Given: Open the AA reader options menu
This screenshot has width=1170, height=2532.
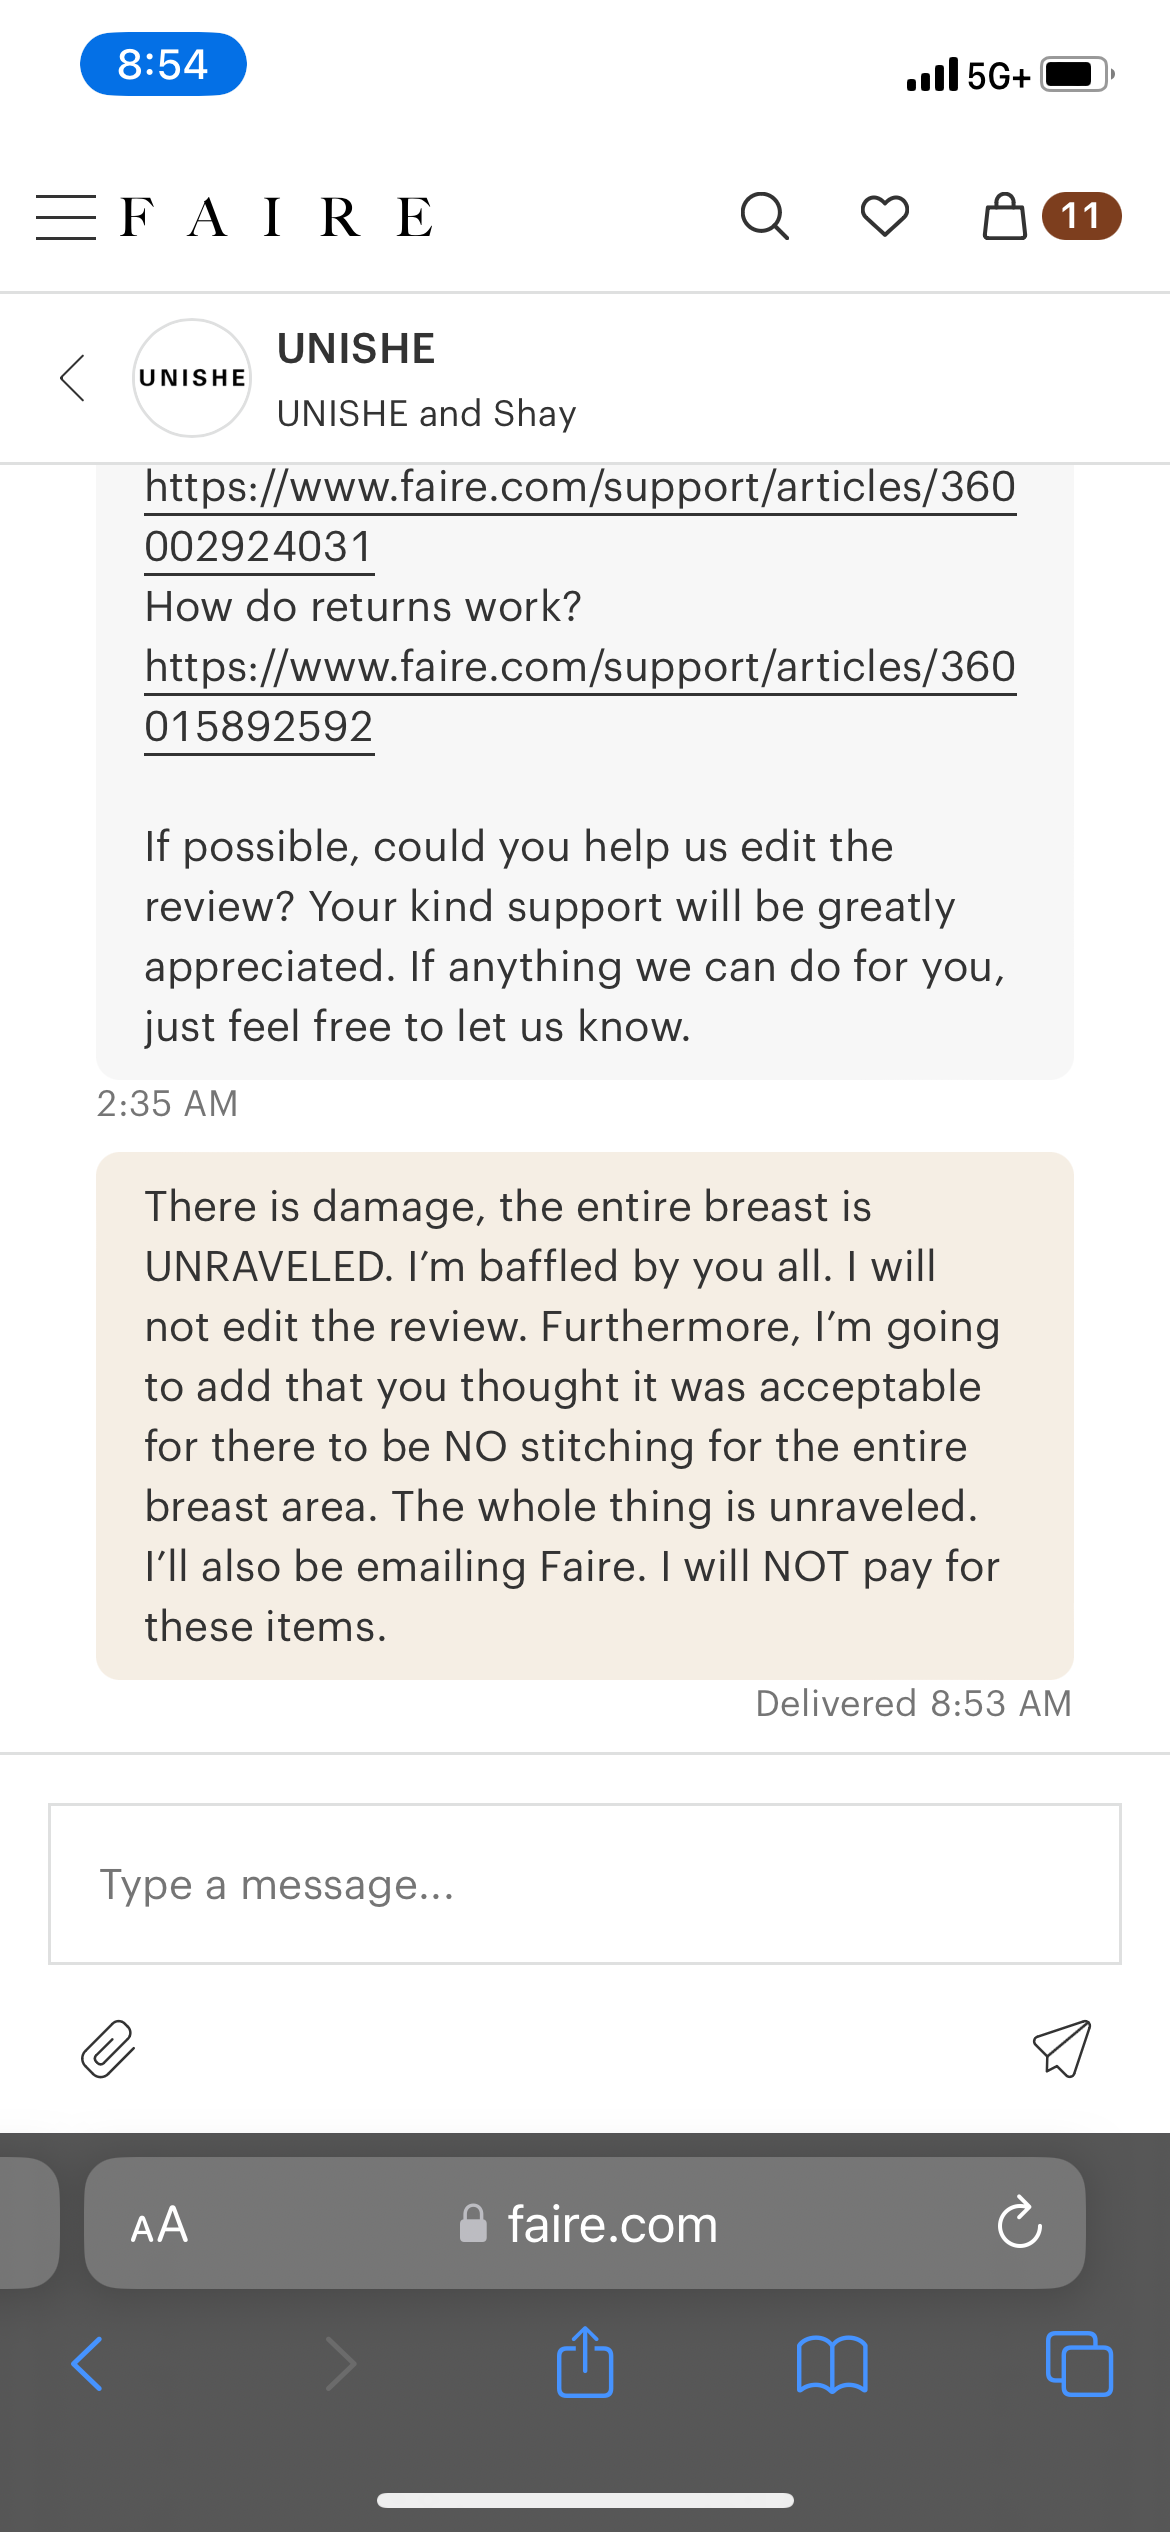Looking at the screenshot, I should click(x=160, y=2224).
